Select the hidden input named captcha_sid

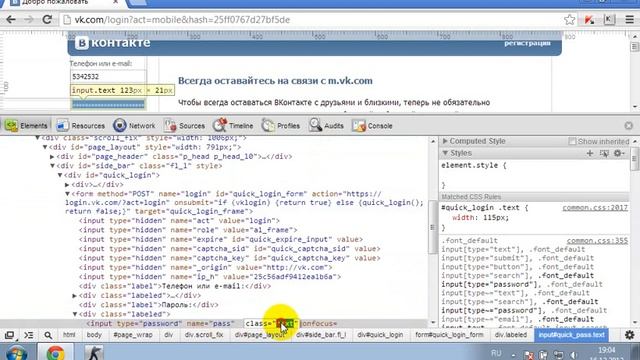pos(229,249)
